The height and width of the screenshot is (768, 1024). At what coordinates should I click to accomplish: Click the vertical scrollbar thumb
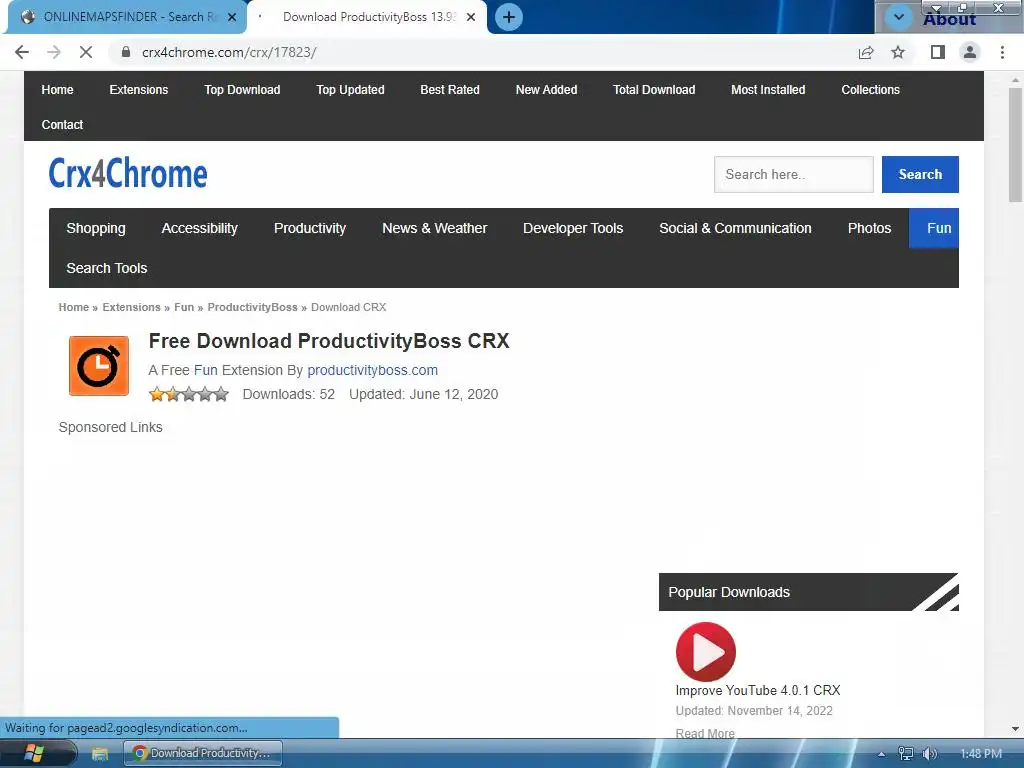pos(1015,145)
